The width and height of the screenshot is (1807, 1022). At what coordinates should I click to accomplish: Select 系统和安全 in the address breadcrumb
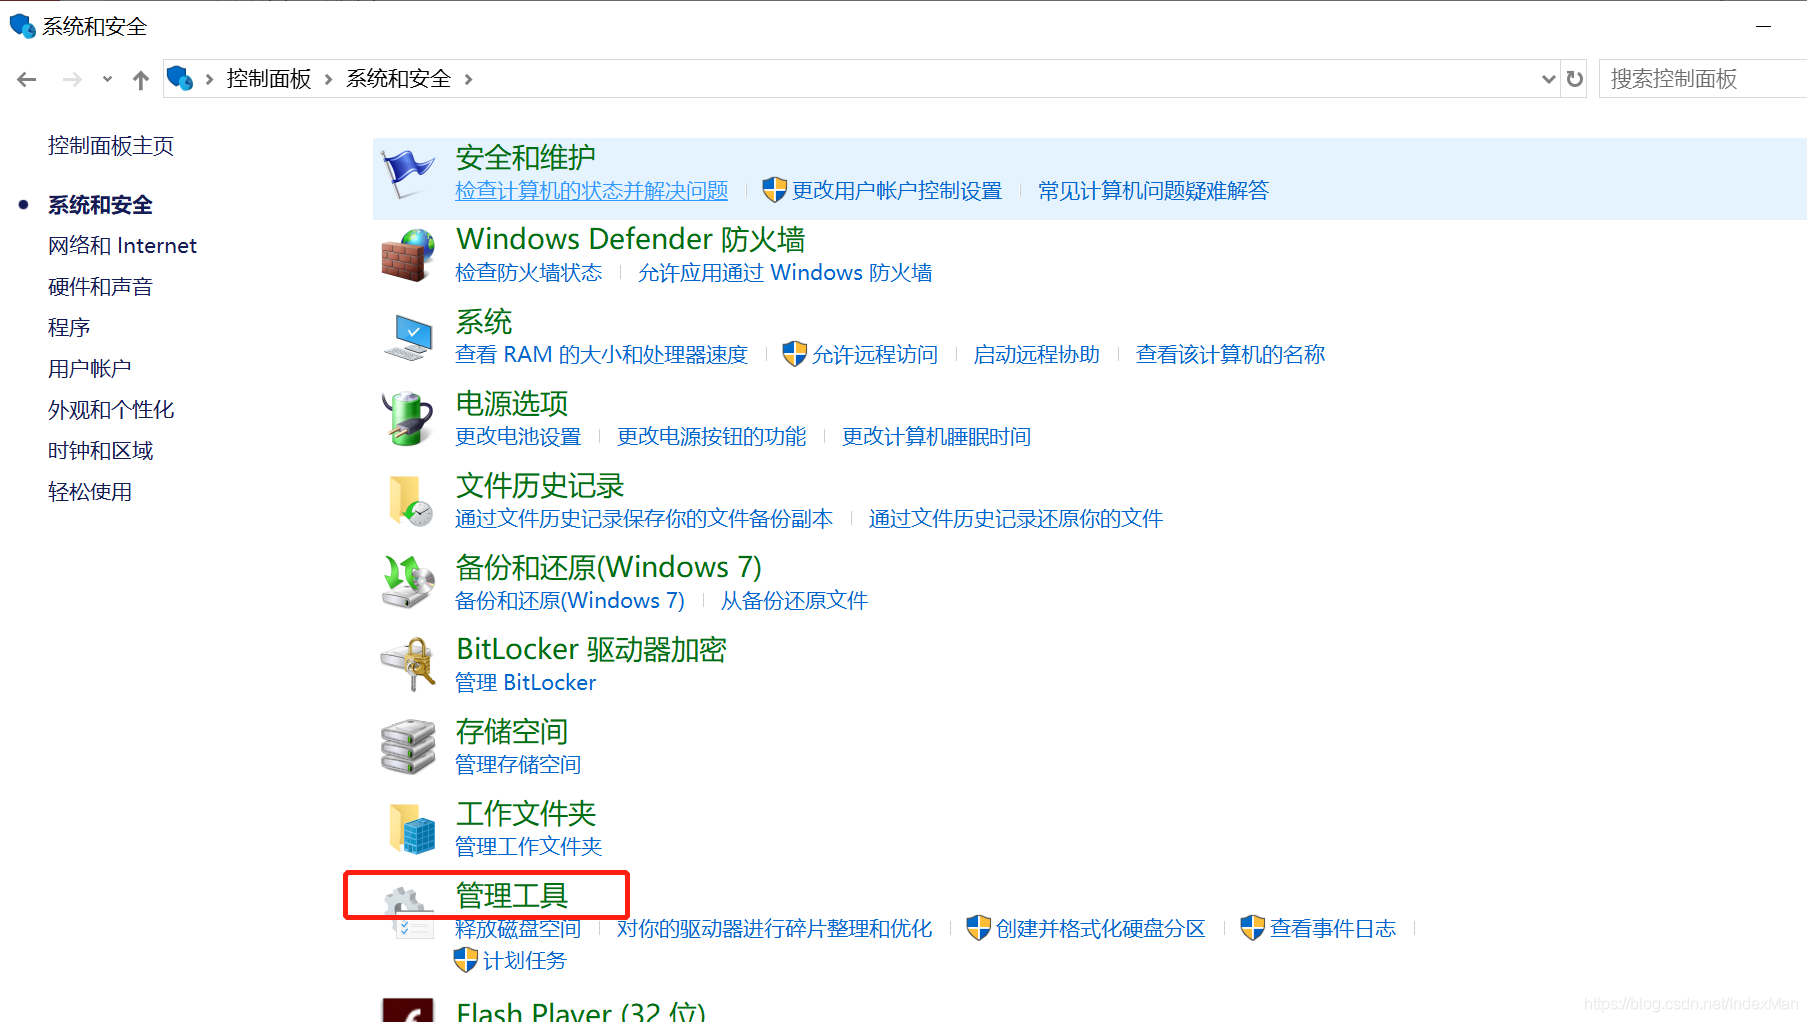[x=399, y=79]
